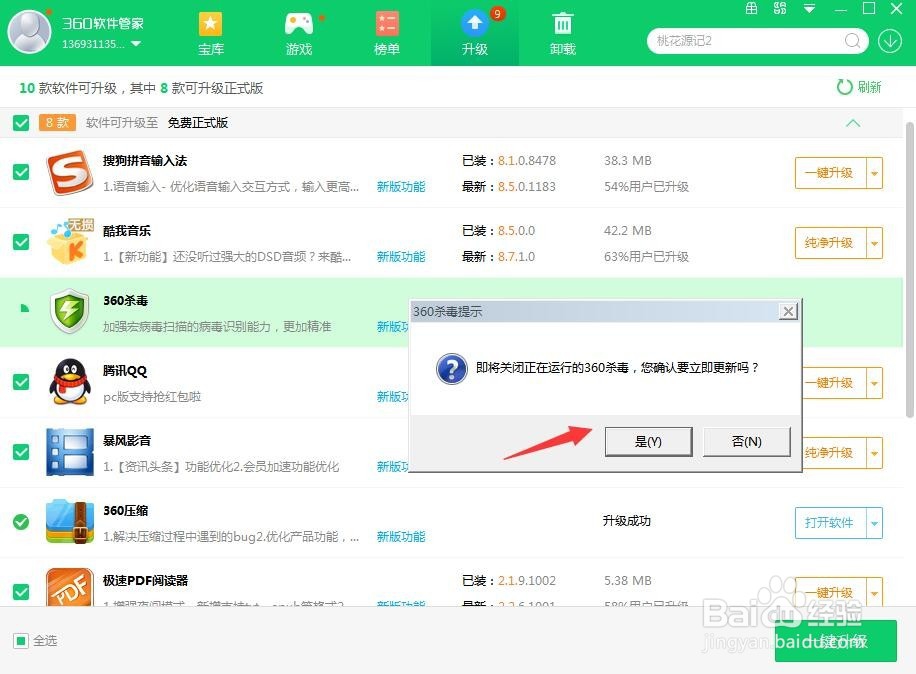Viewport: 916px width, 674px height.
Task: Click the 360压缩 success checkmark icon
Action: point(21,522)
